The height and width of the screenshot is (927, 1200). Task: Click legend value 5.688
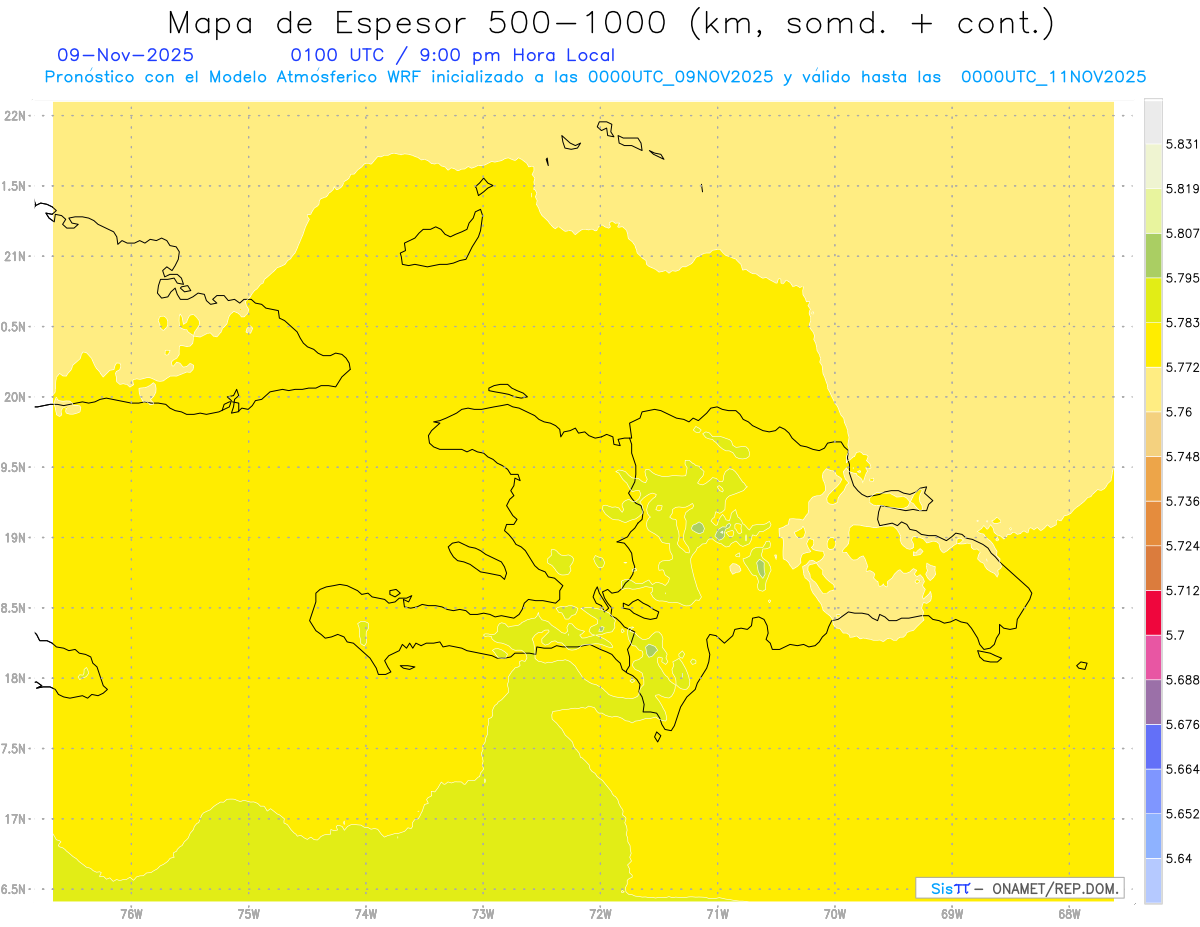pos(1182,680)
